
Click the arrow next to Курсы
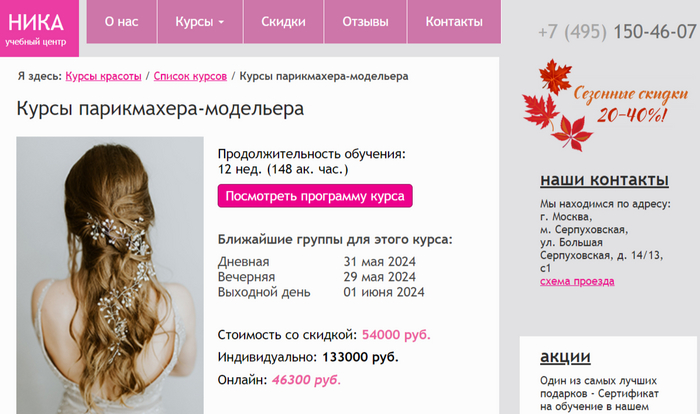pos(221,22)
